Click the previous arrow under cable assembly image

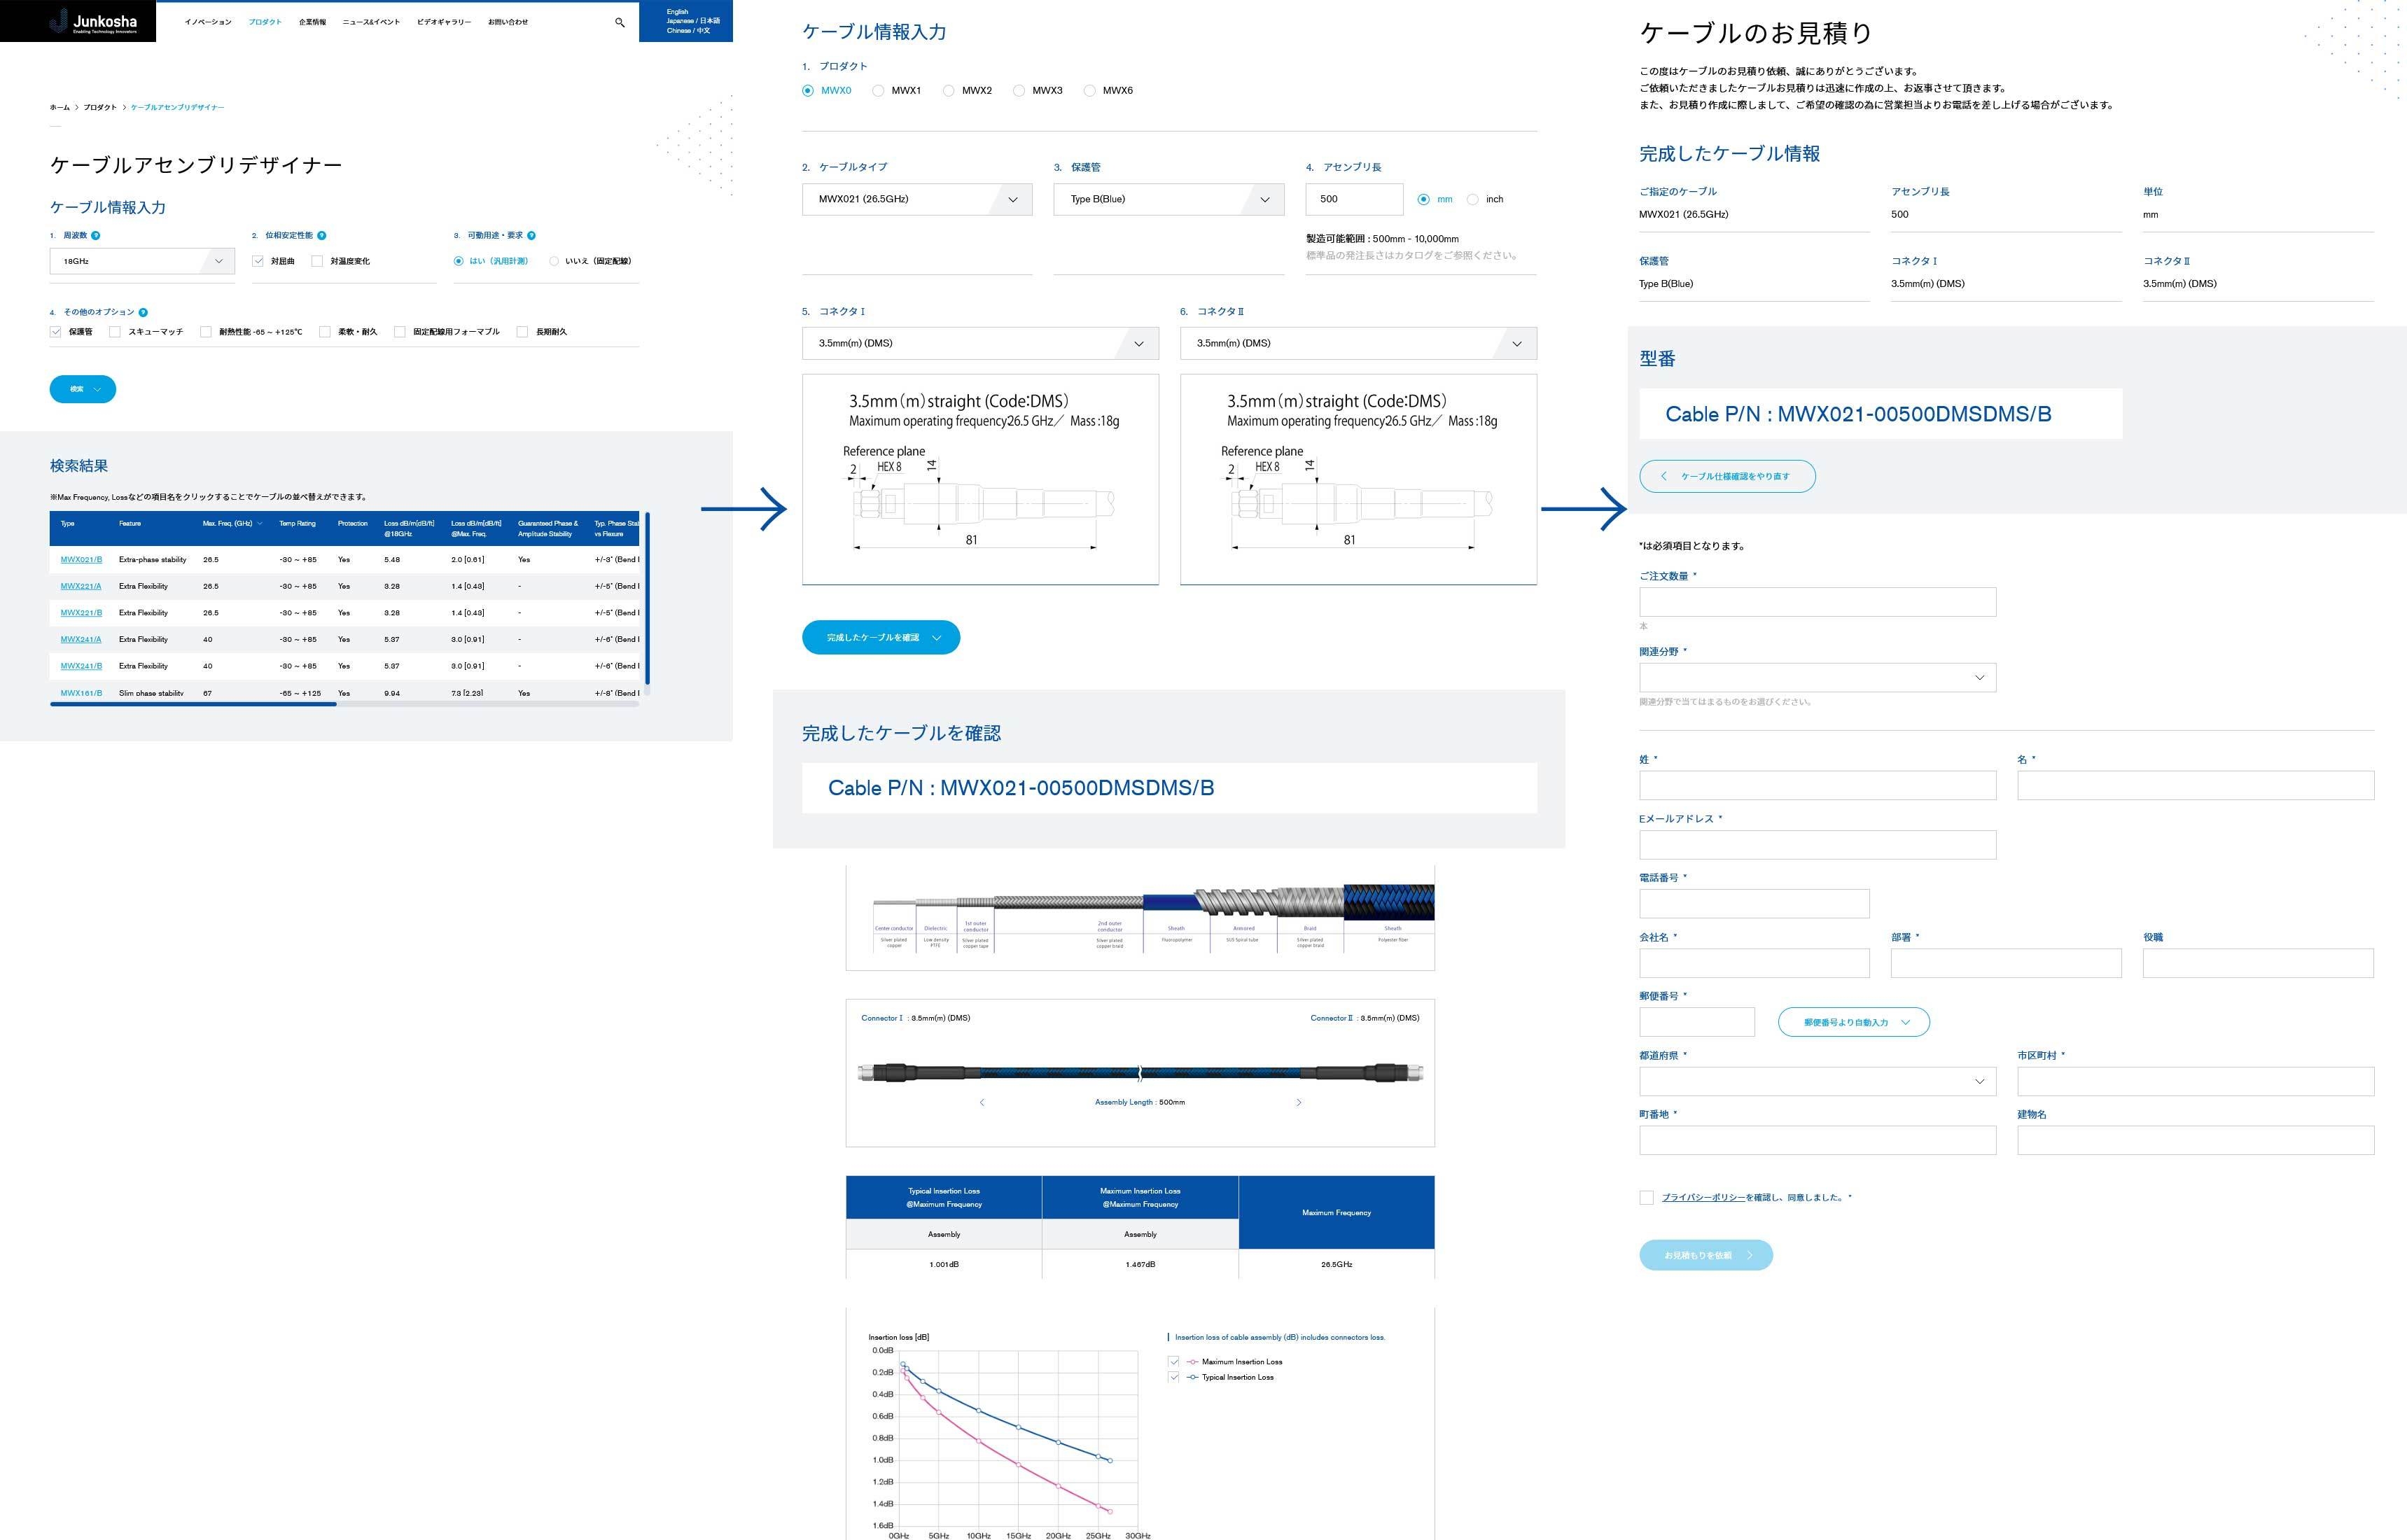[982, 1102]
